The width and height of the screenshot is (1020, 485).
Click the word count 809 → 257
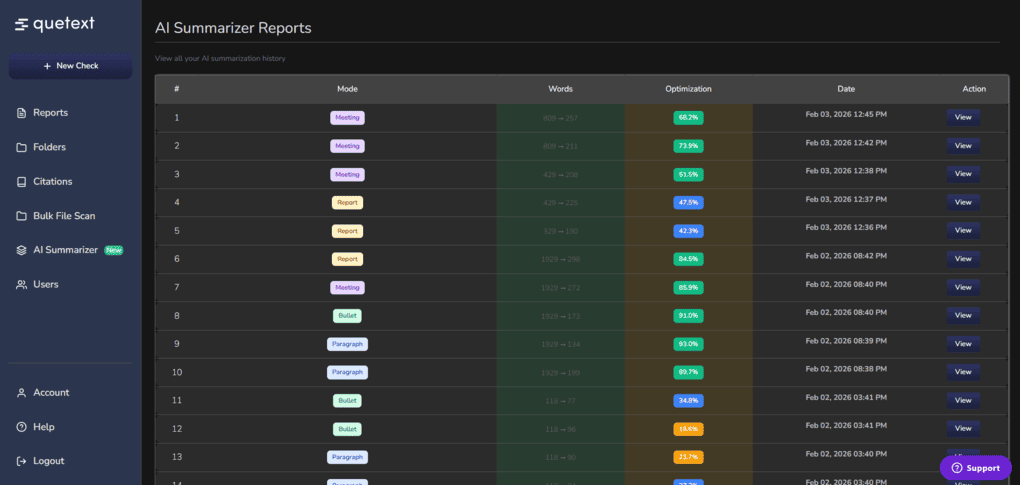(560, 118)
